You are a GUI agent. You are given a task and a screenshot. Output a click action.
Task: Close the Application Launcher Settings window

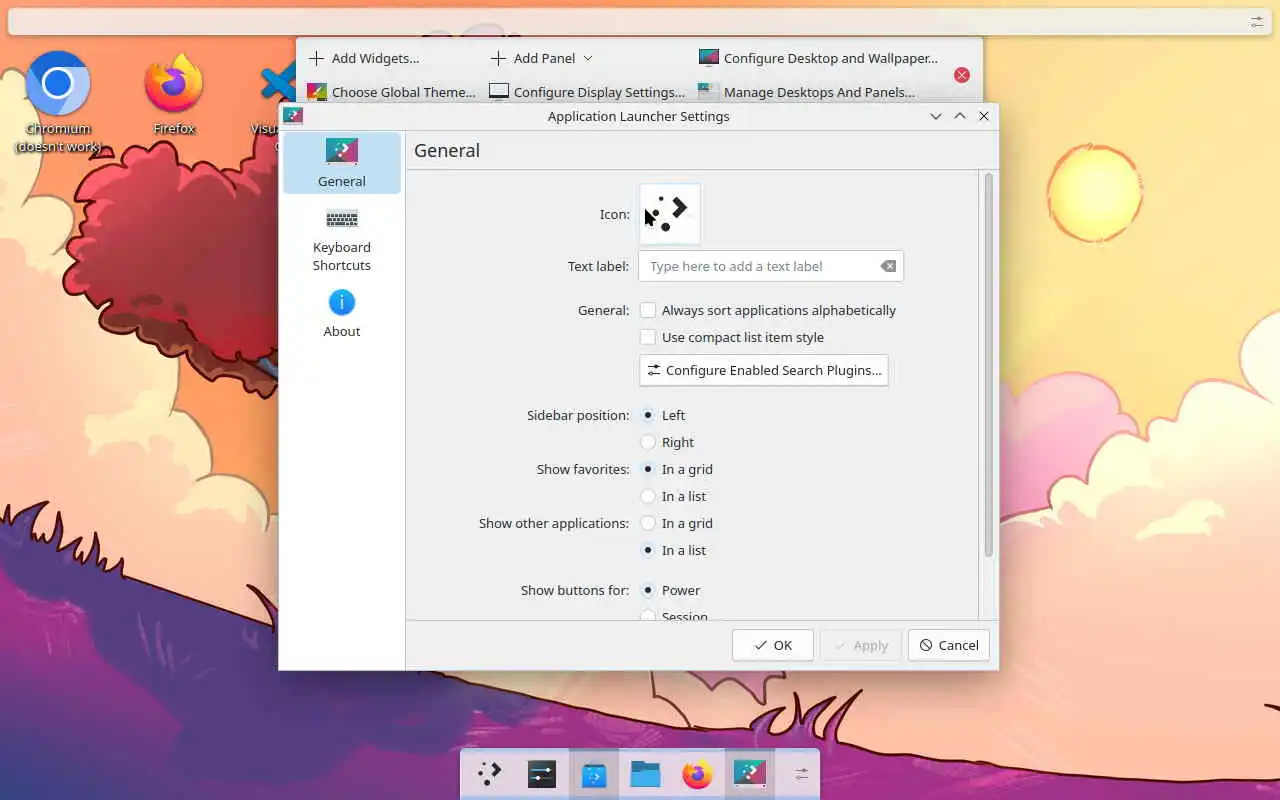984,116
